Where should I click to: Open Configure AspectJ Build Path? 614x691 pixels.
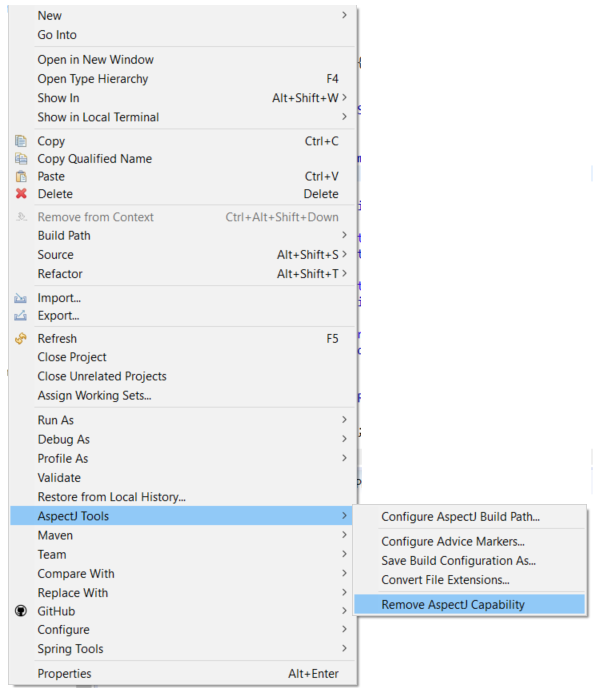coord(470,516)
